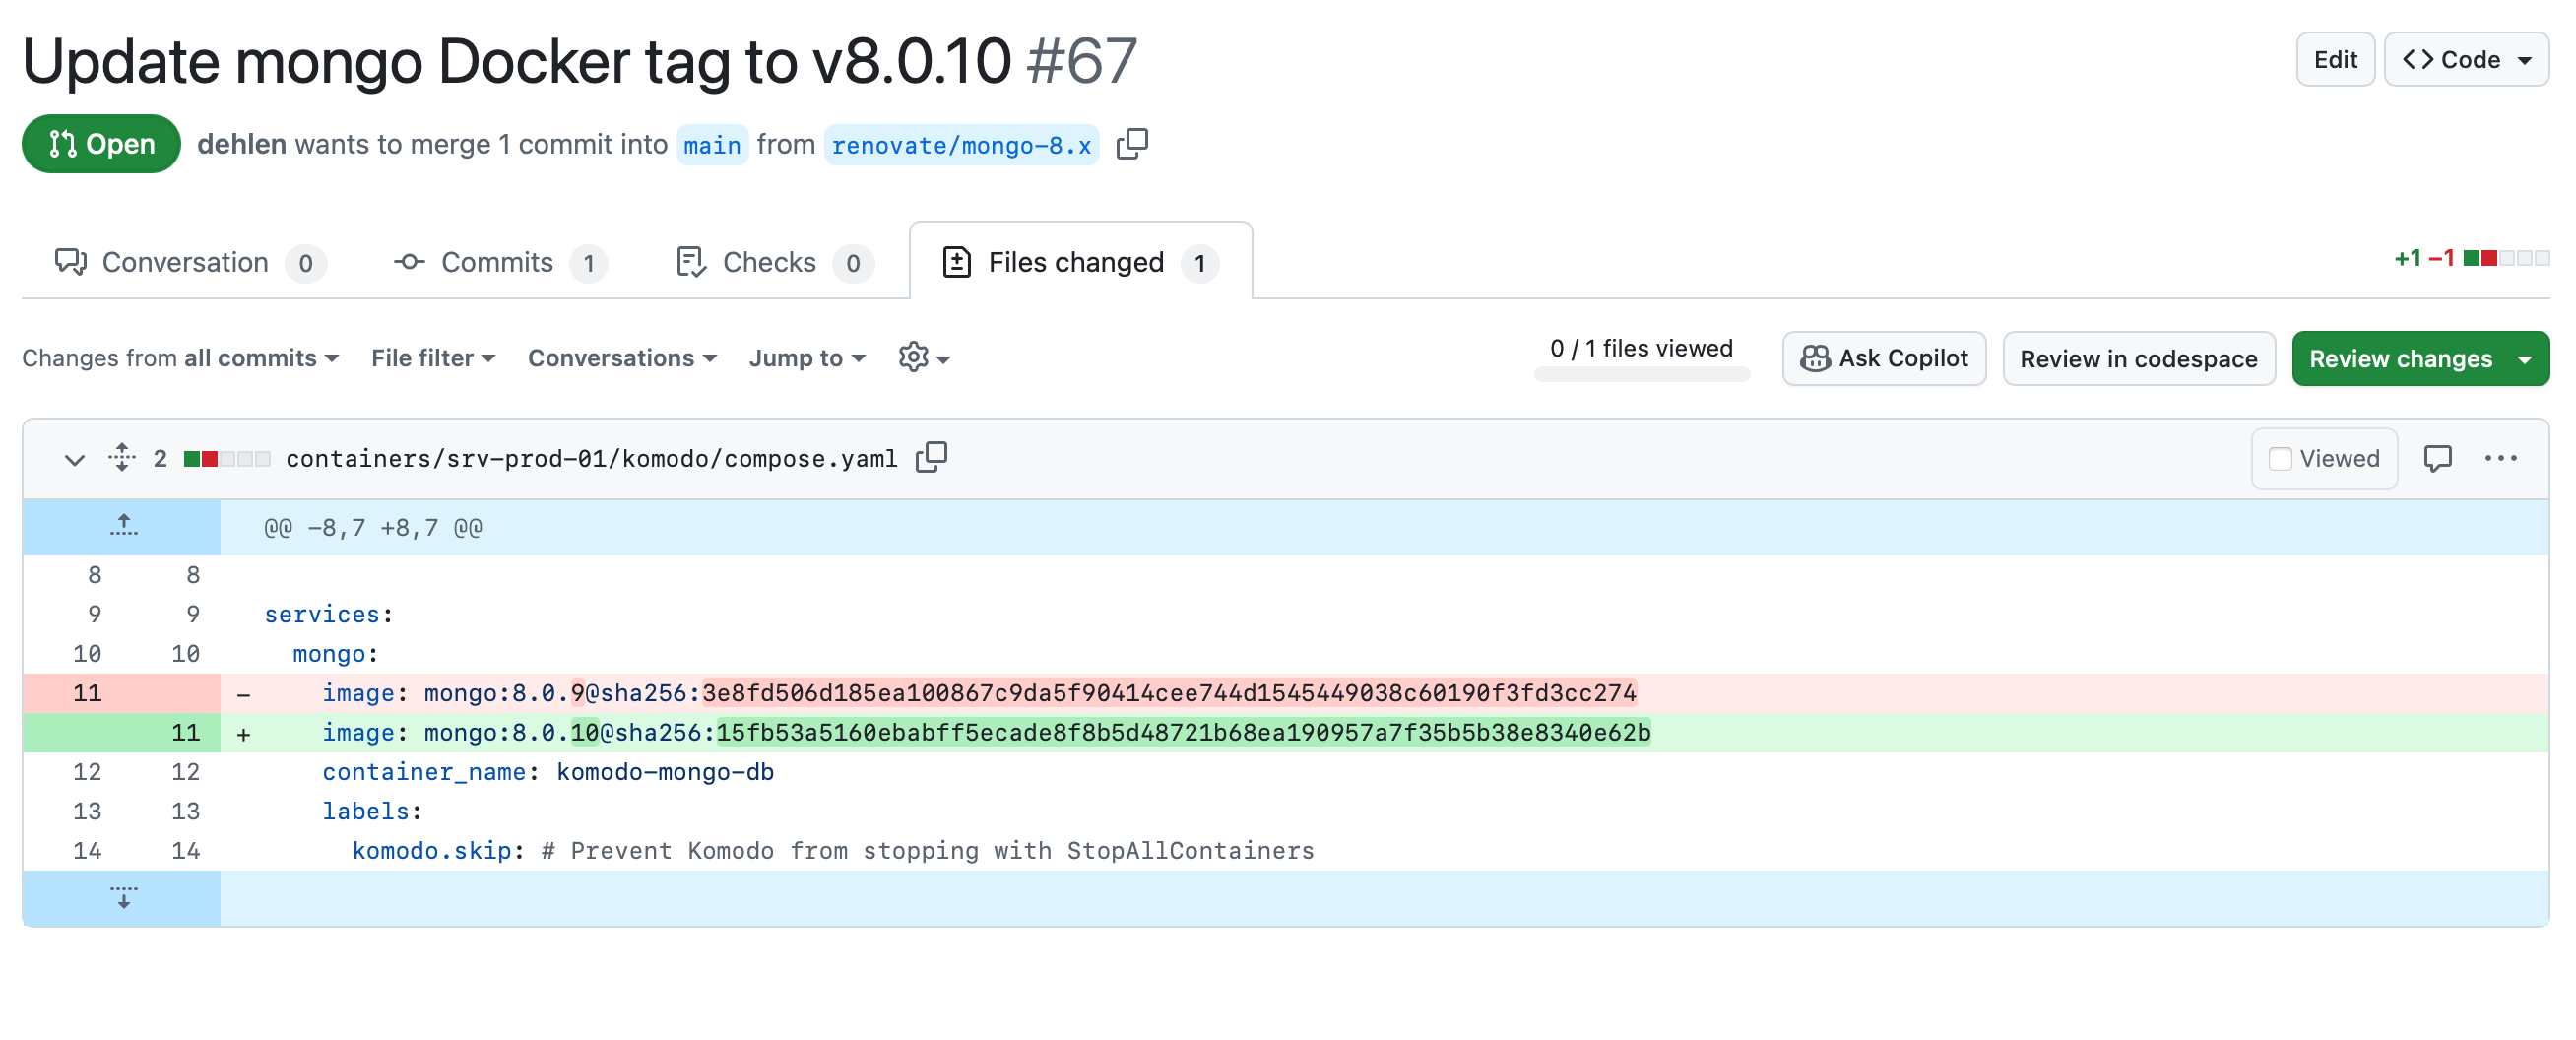Switch to the Checks tab

tap(769, 262)
